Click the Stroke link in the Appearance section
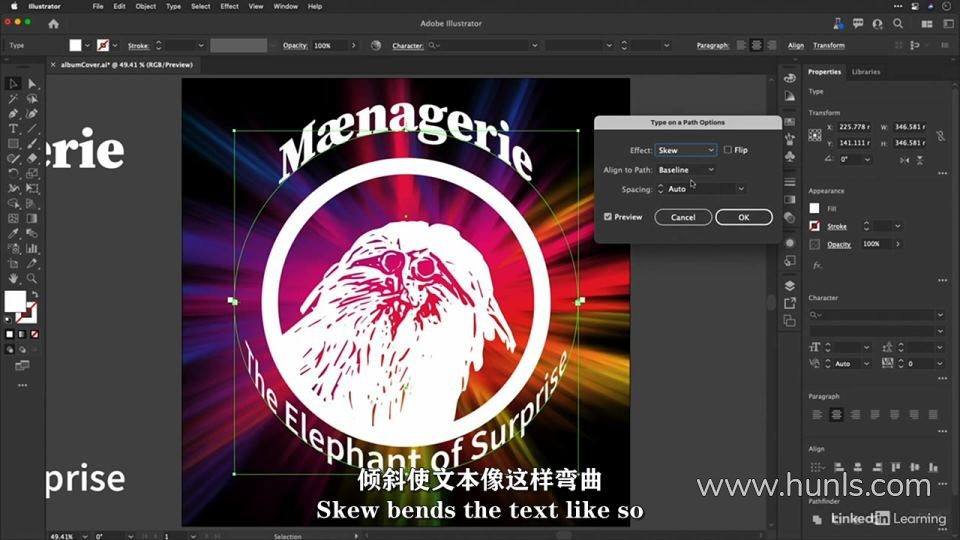This screenshot has height=540, width=960. click(x=837, y=227)
